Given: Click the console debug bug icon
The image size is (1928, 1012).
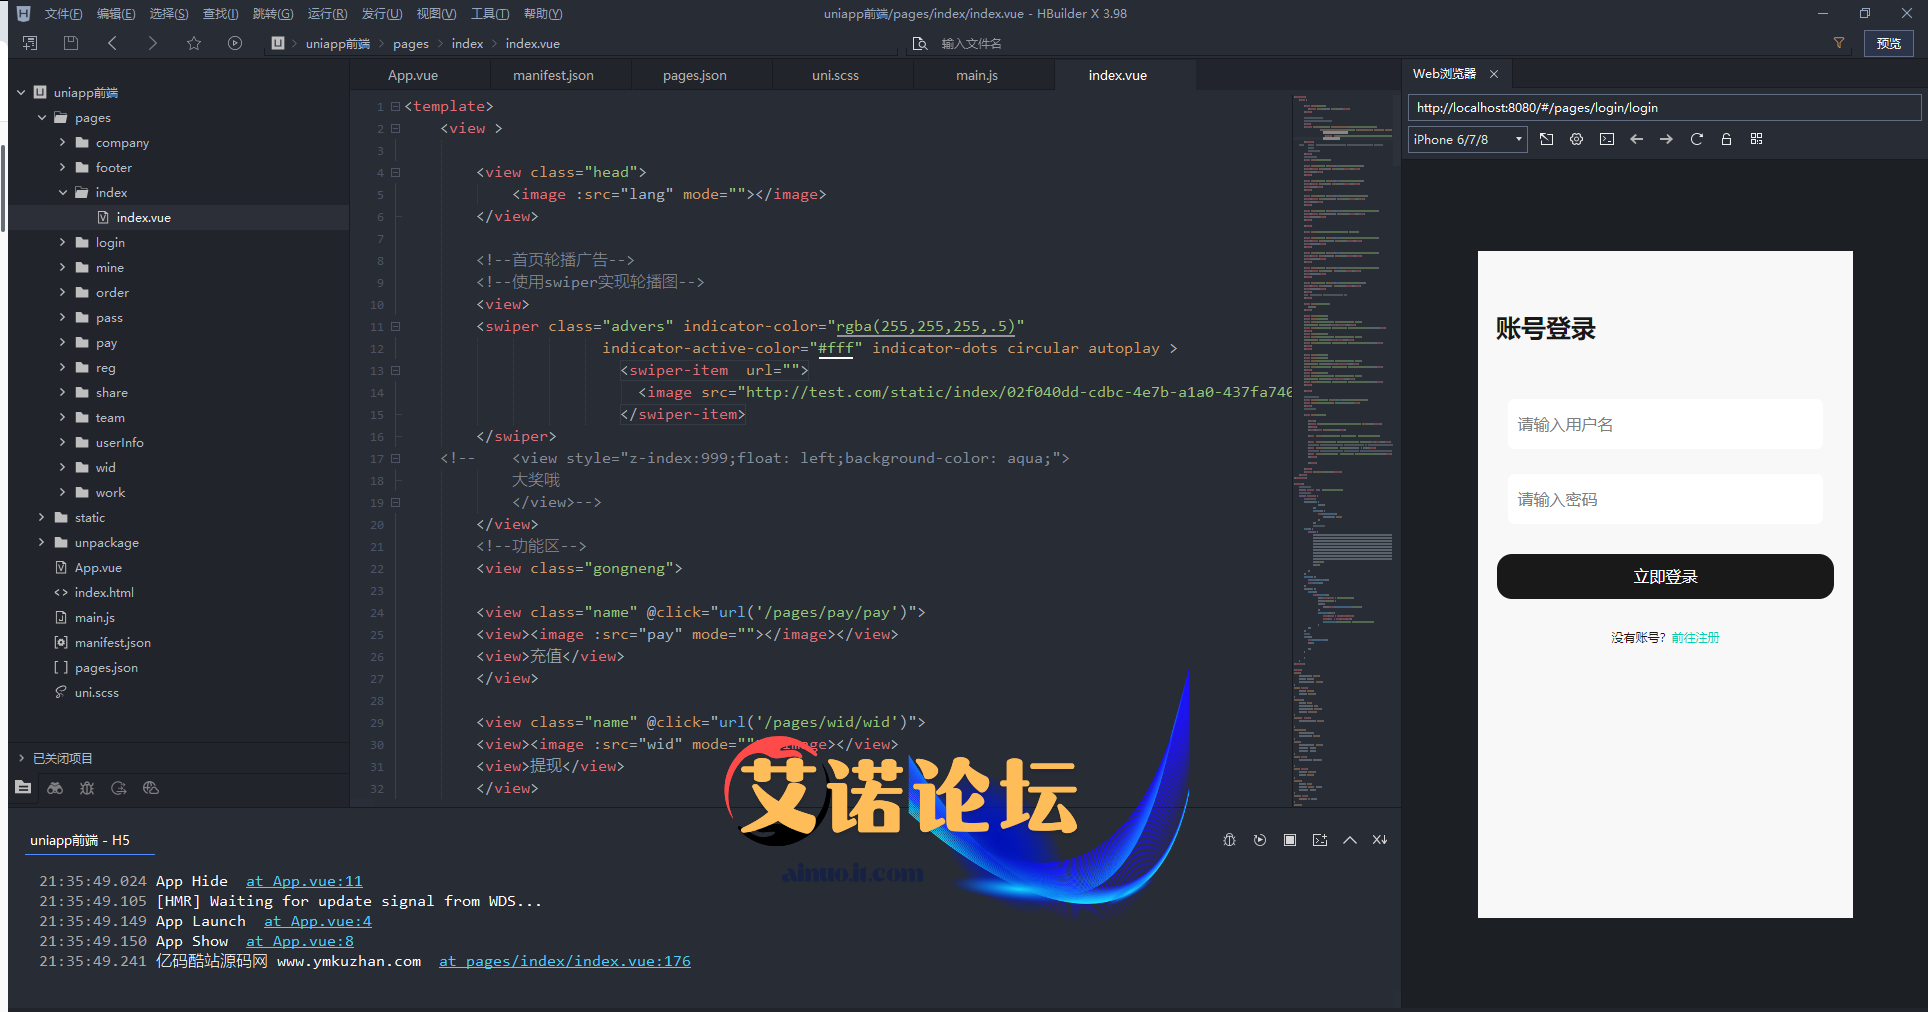Looking at the screenshot, I should pyautogui.click(x=1230, y=840).
